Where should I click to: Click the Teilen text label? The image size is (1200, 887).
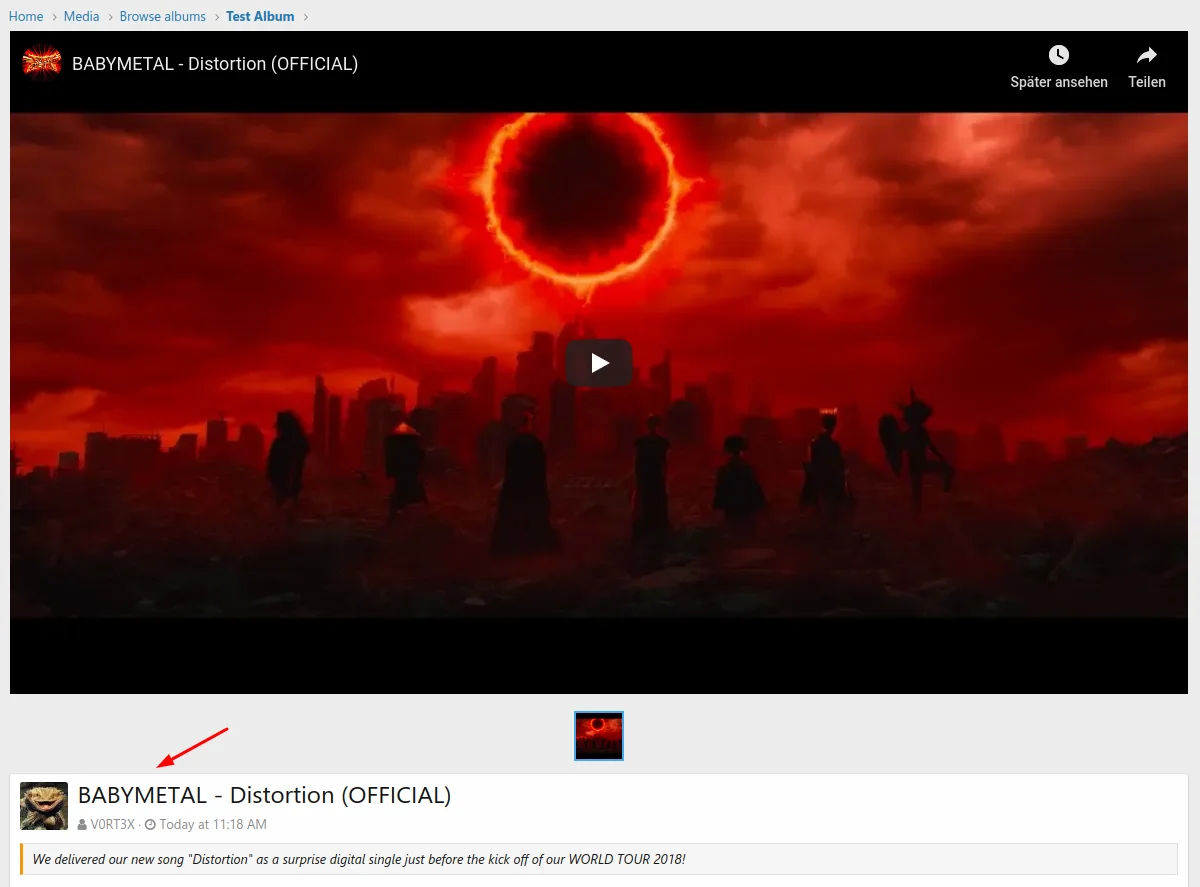click(1146, 82)
